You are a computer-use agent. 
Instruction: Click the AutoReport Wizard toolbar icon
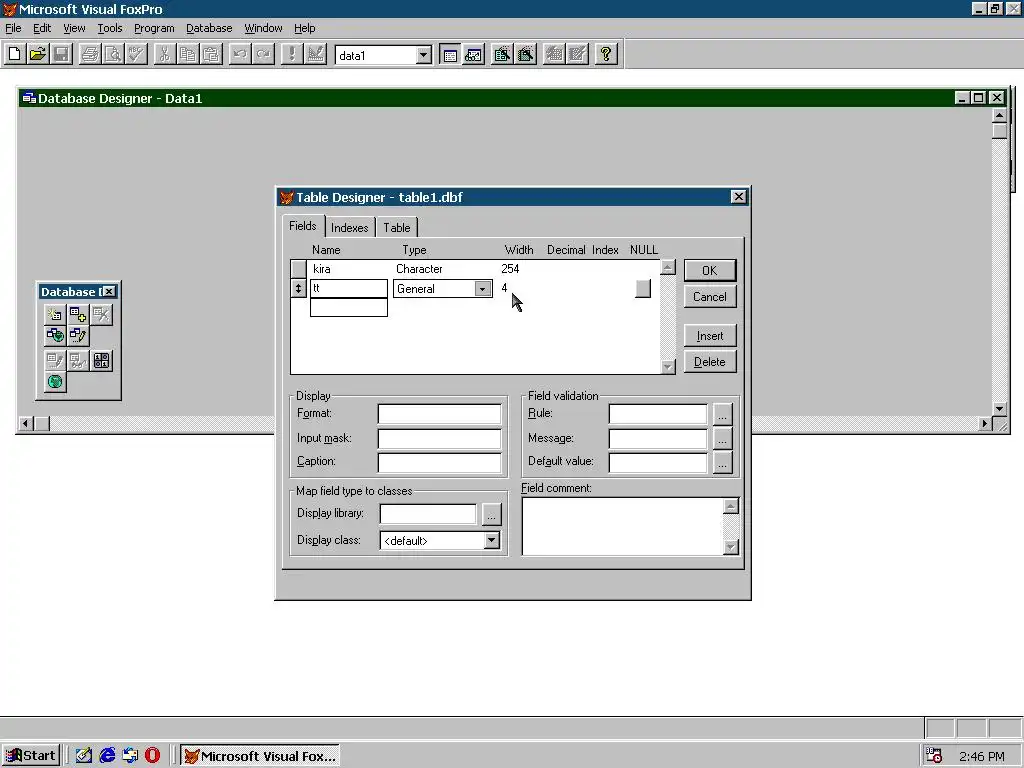577,54
